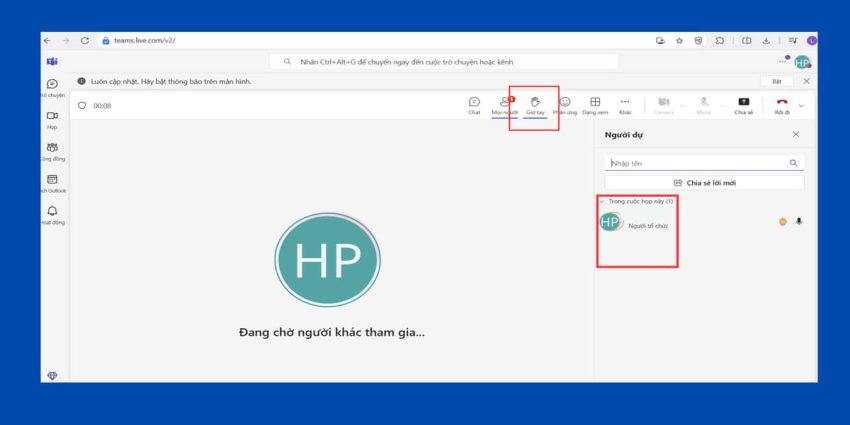The width and height of the screenshot is (850, 425).
Task: Open Cộng đồng communities in sidebar
Action: [x=52, y=152]
